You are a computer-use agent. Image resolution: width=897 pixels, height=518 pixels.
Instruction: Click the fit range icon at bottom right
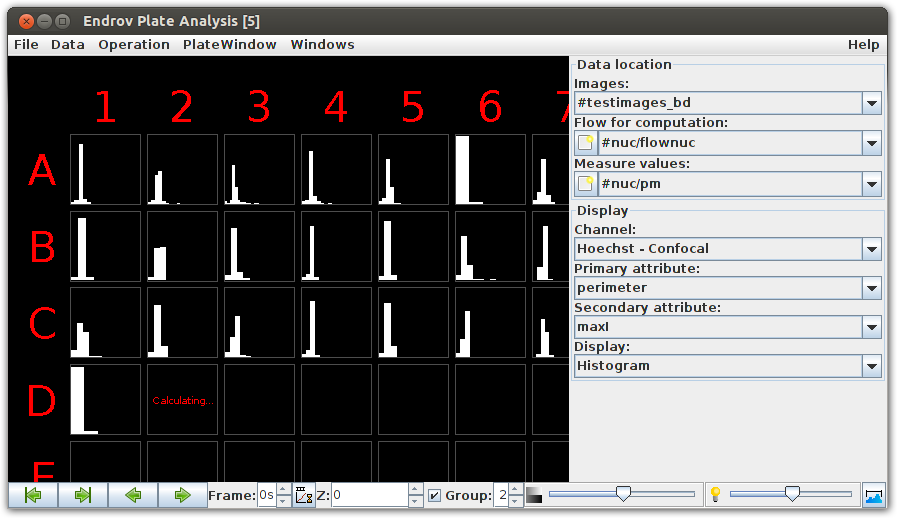[x=874, y=496]
